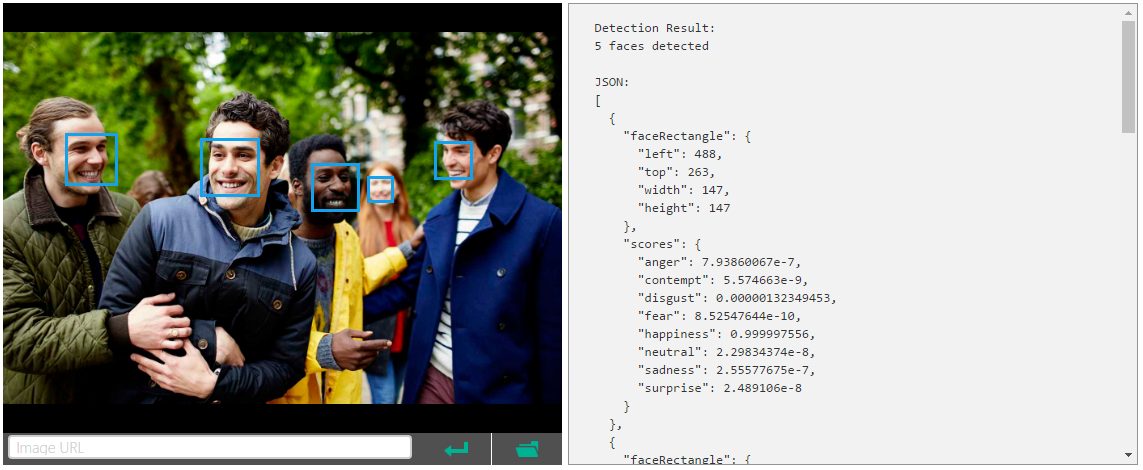
Task: Click the "surprise" score line
Action: coord(719,388)
